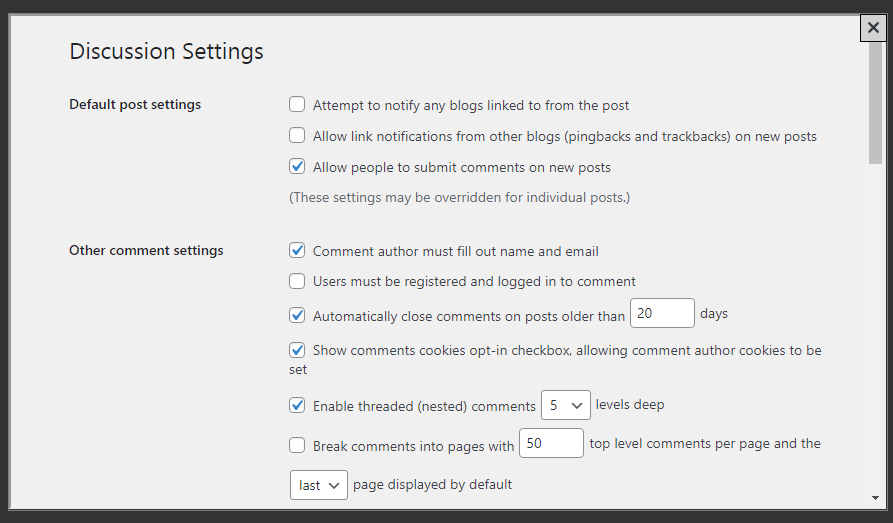Screen dimensions: 893x523
Task: Enable notifying blogs linked from the post
Action: [x=297, y=104]
